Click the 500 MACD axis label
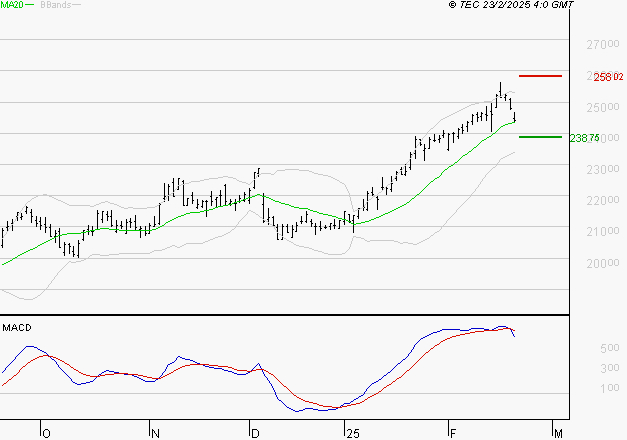627x440 pixels. (x=610, y=348)
